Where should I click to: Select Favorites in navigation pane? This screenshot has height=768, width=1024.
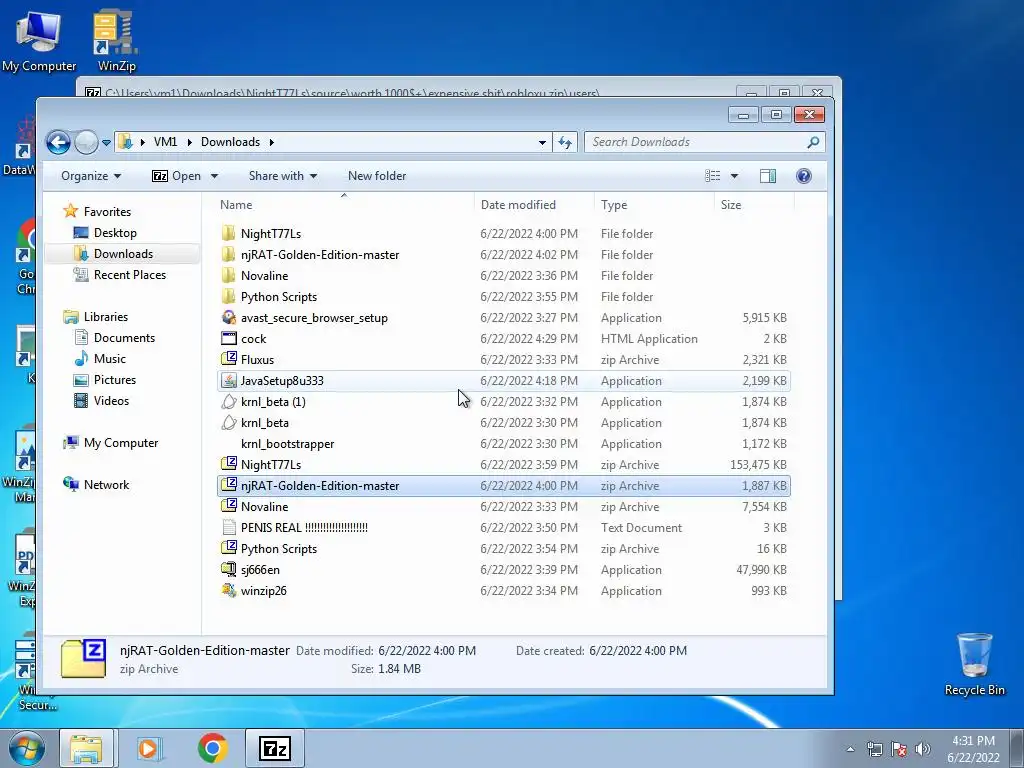click(x=97, y=212)
